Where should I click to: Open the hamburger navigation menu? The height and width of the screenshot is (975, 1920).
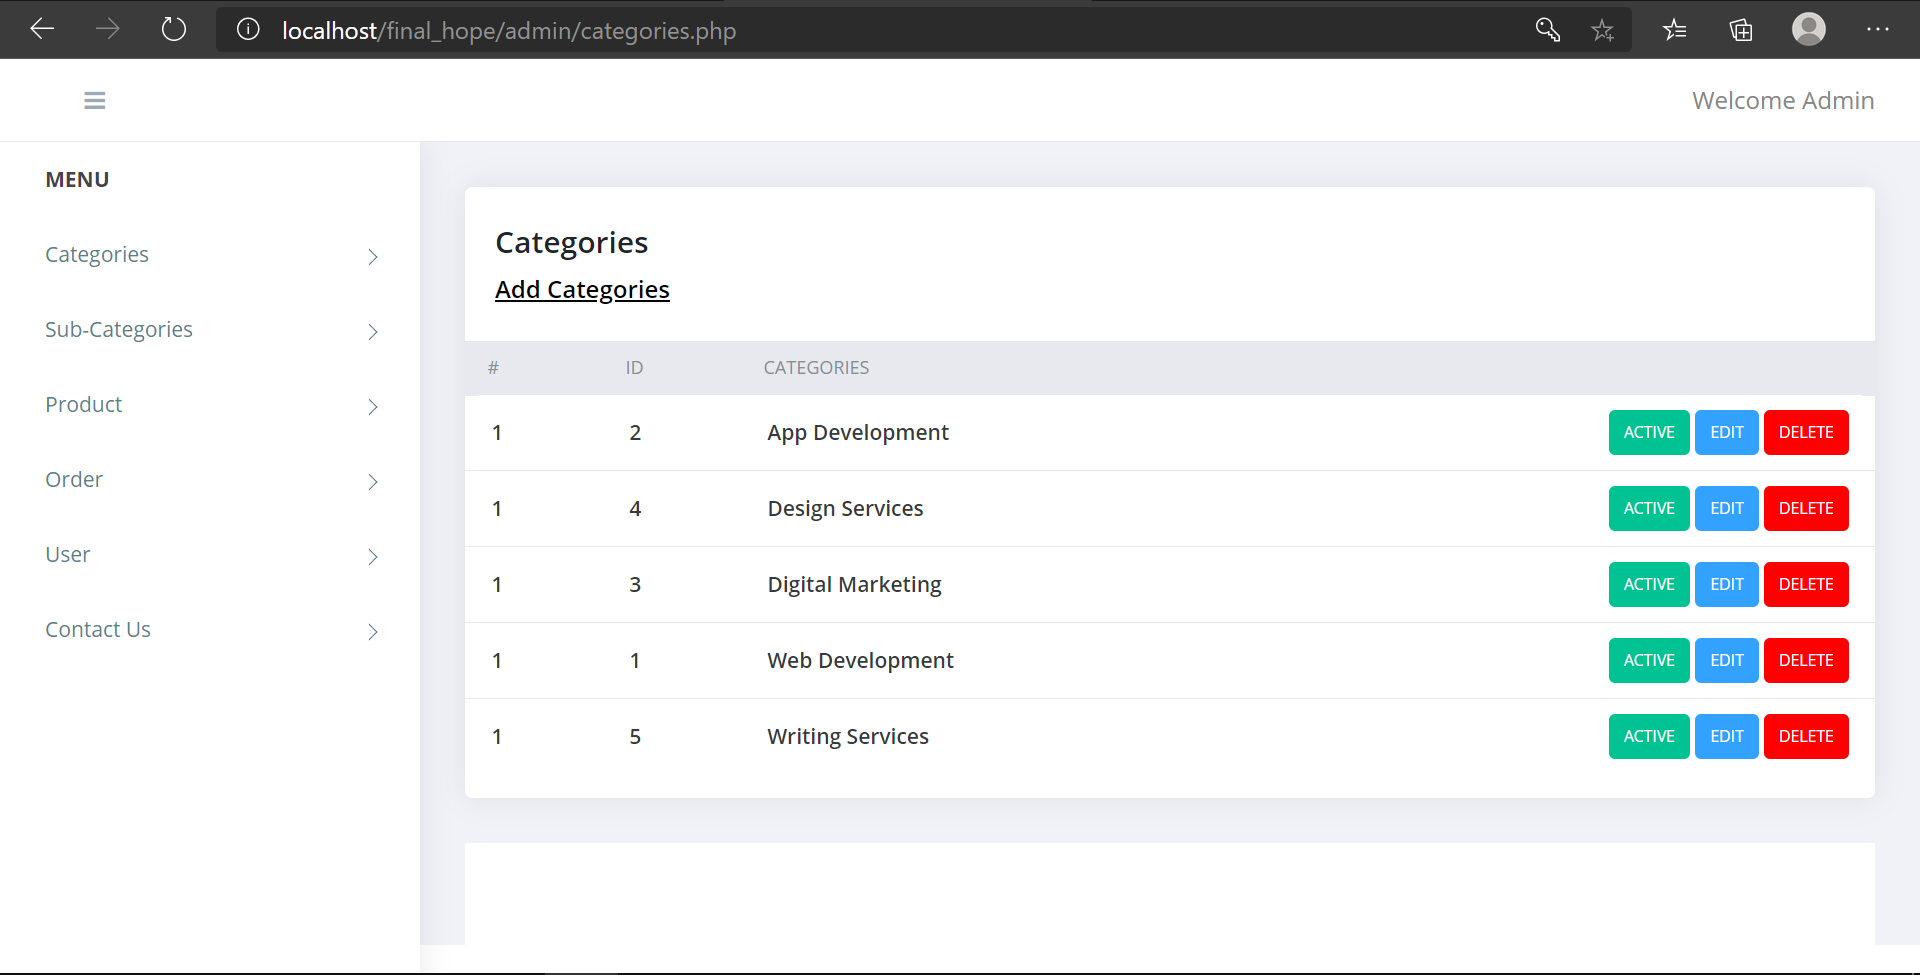point(94,100)
